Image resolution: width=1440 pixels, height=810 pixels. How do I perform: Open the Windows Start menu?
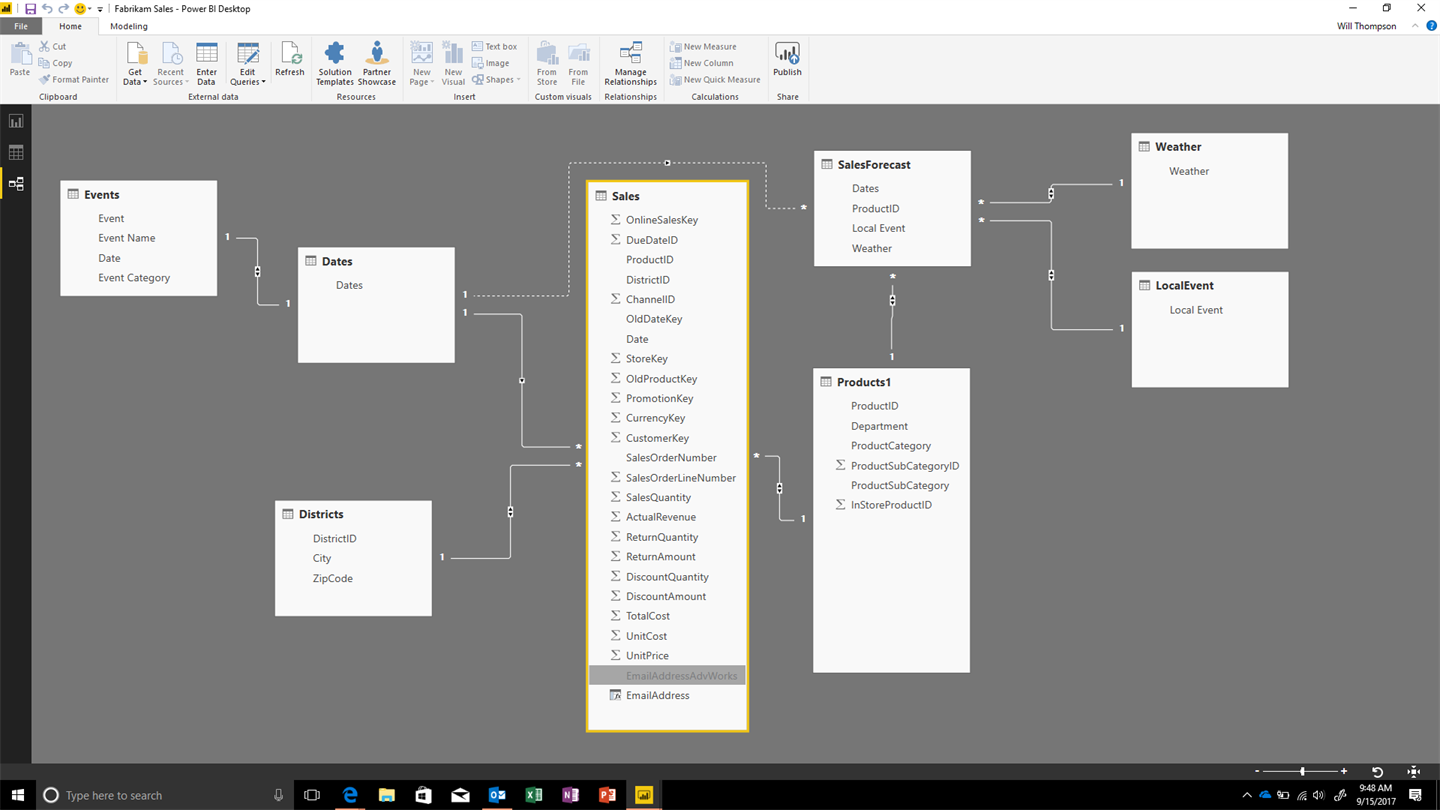18,795
